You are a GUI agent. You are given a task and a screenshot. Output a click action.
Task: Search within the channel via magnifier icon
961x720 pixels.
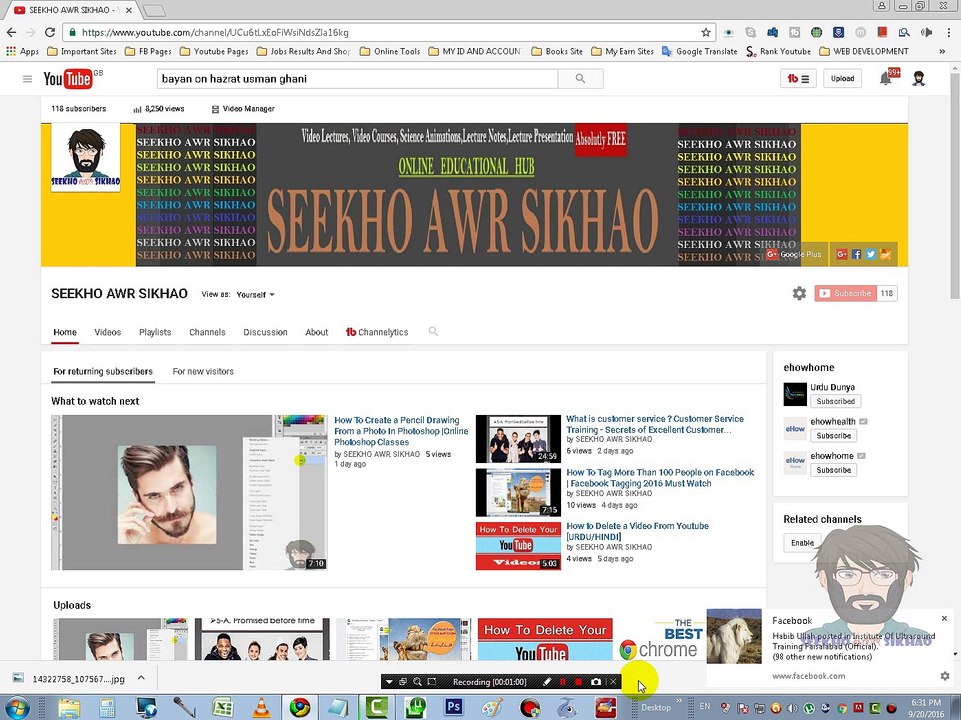tap(433, 332)
